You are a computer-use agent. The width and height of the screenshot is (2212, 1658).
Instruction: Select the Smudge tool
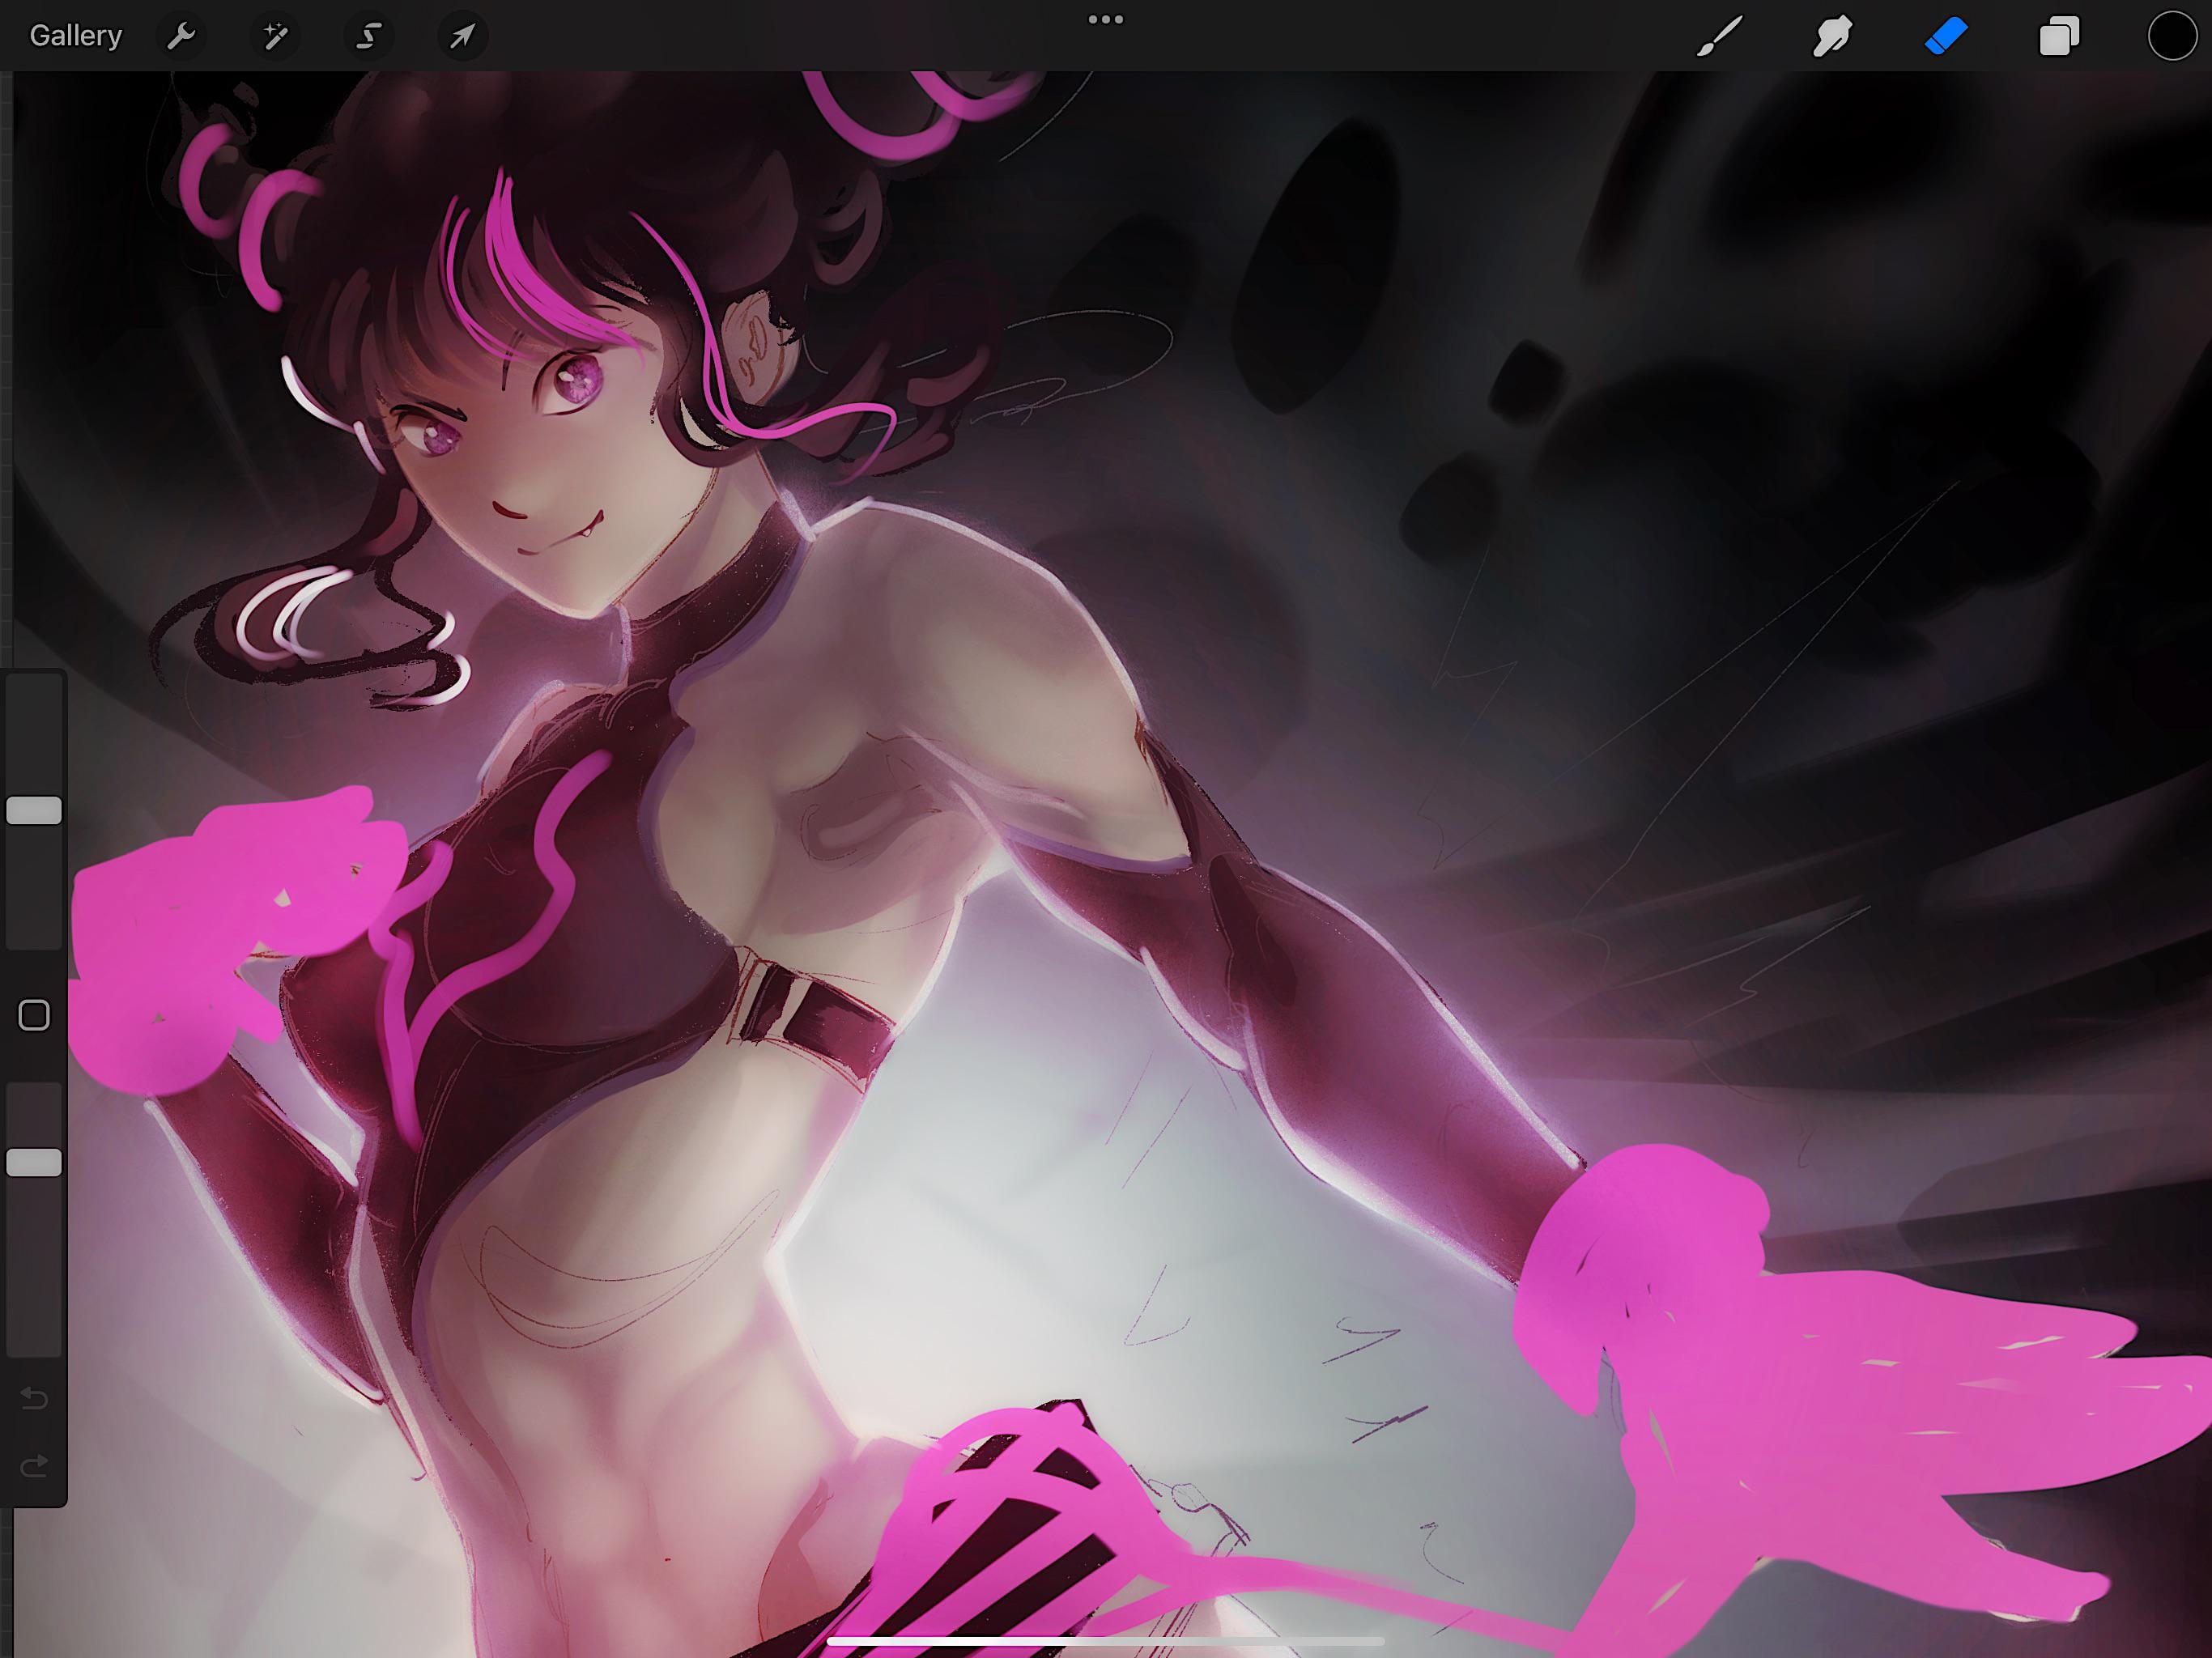coord(1833,37)
